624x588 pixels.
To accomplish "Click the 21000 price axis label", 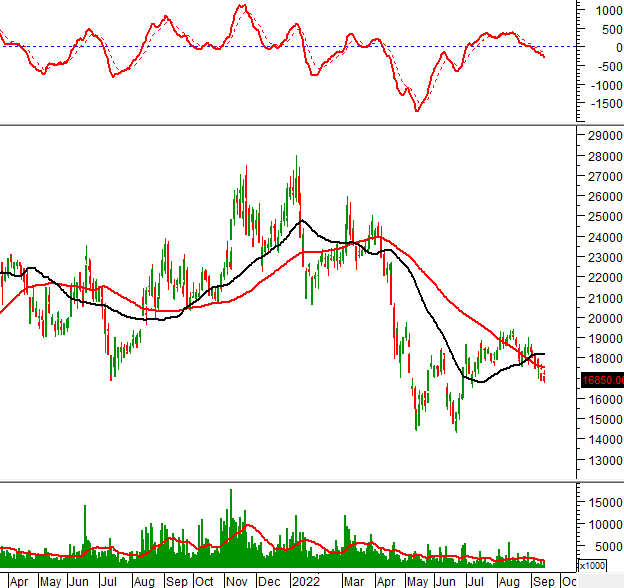I will point(601,298).
